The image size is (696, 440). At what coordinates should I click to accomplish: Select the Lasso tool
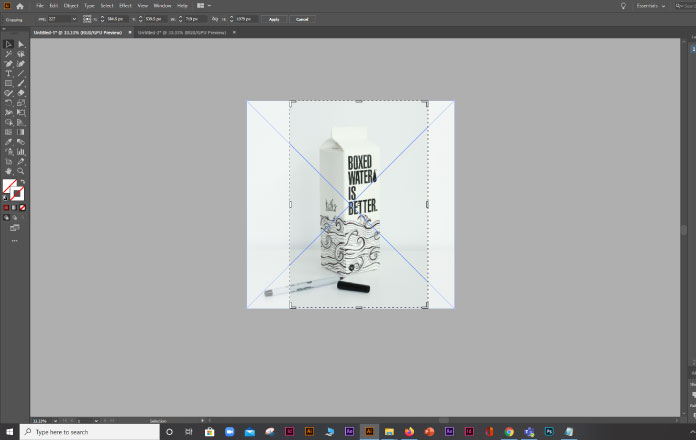point(21,54)
